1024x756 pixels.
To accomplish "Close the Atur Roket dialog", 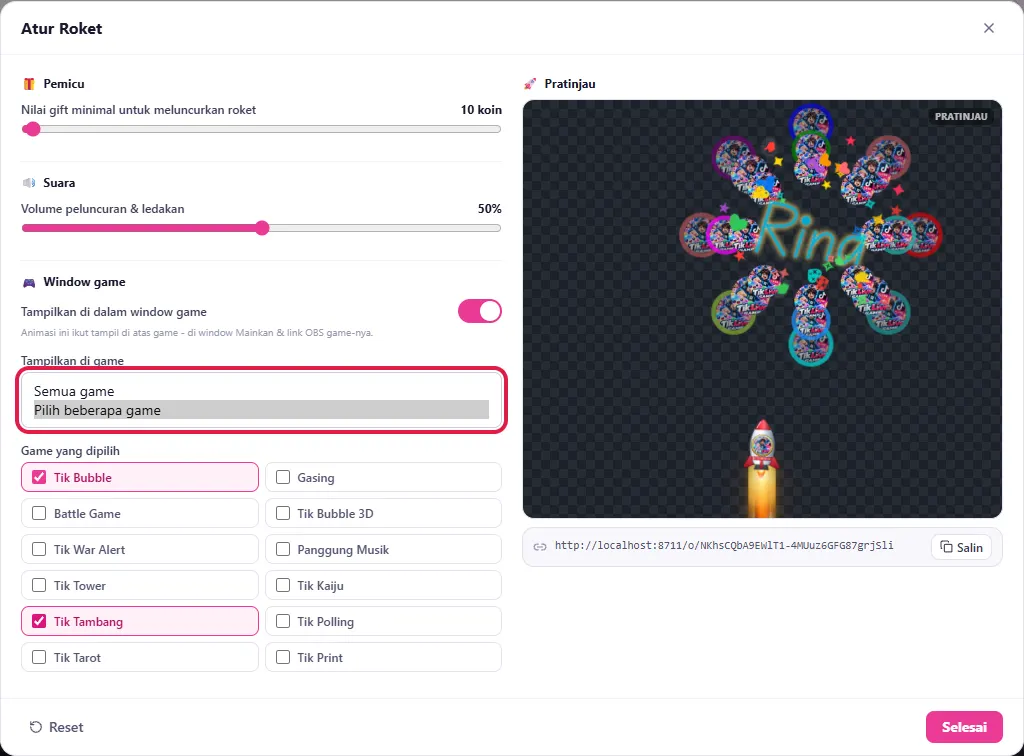I will (x=989, y=28).
